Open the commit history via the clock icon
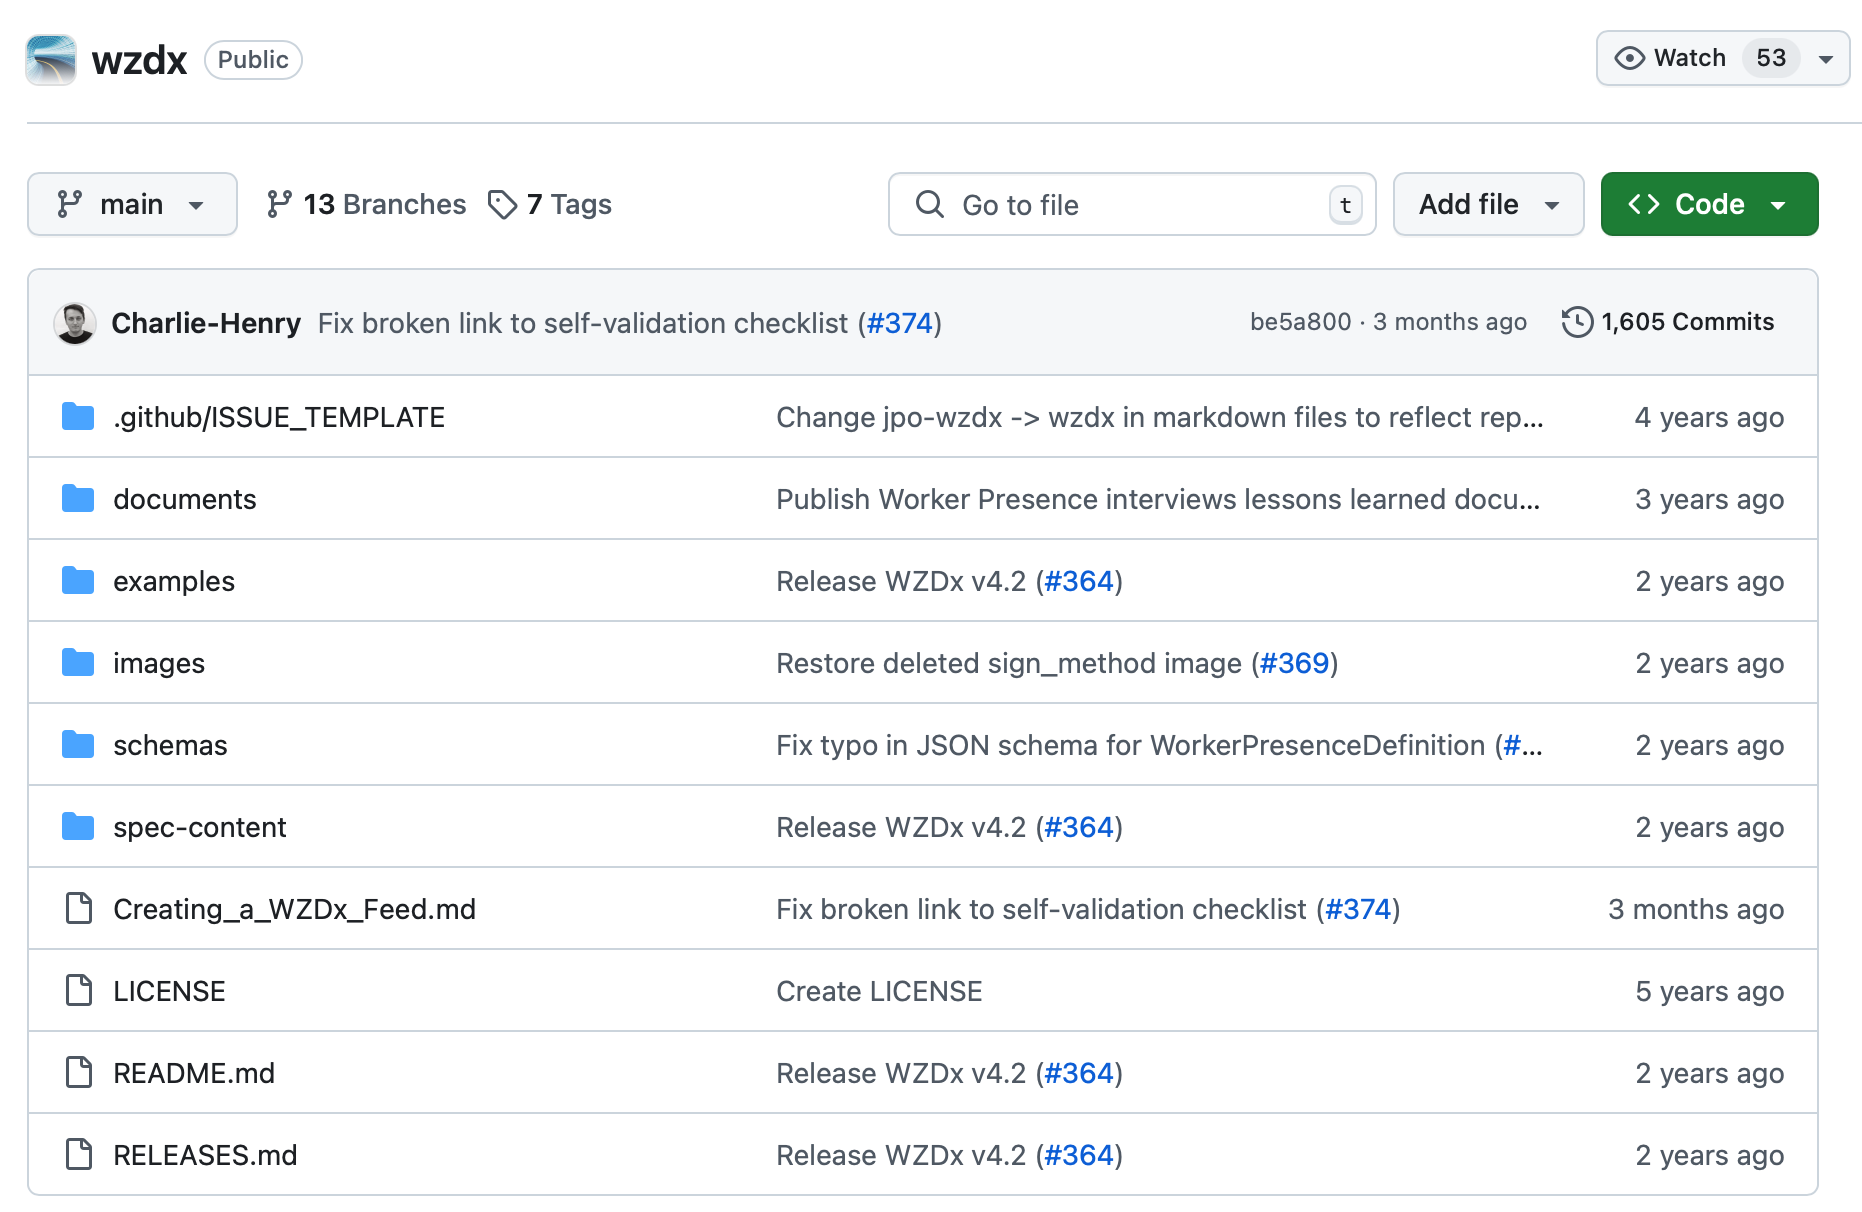Image resolution: width=1862 pixels, height=1212 pixels. point(1577,322)
